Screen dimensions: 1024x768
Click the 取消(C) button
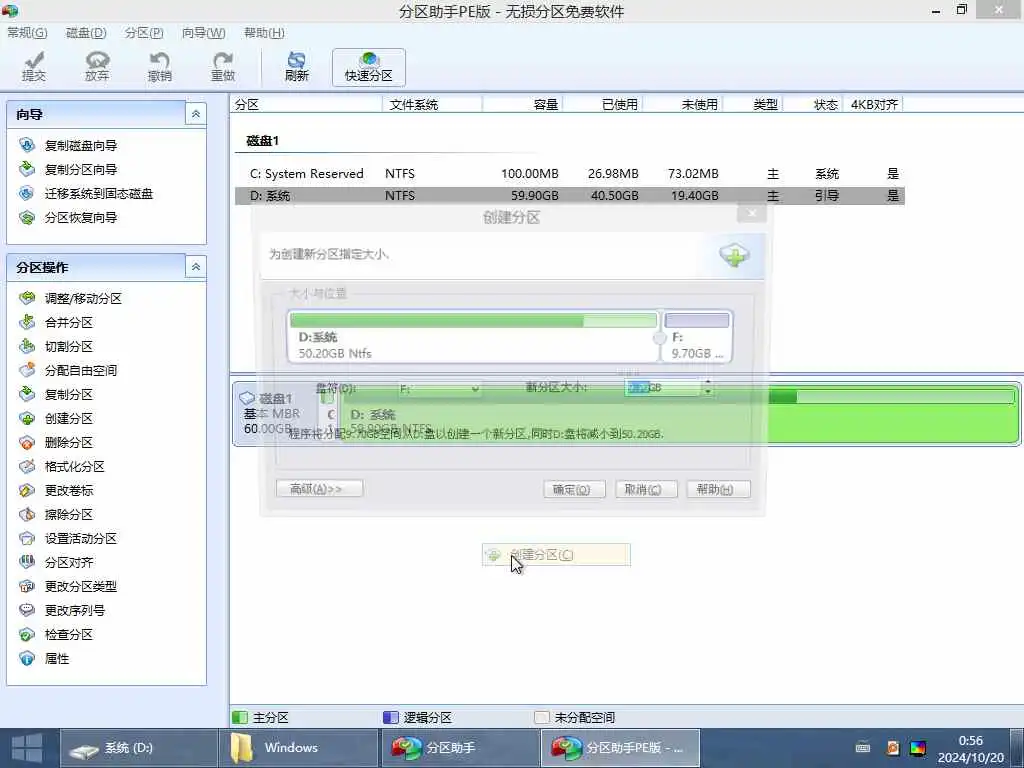[x=646, y=489]
